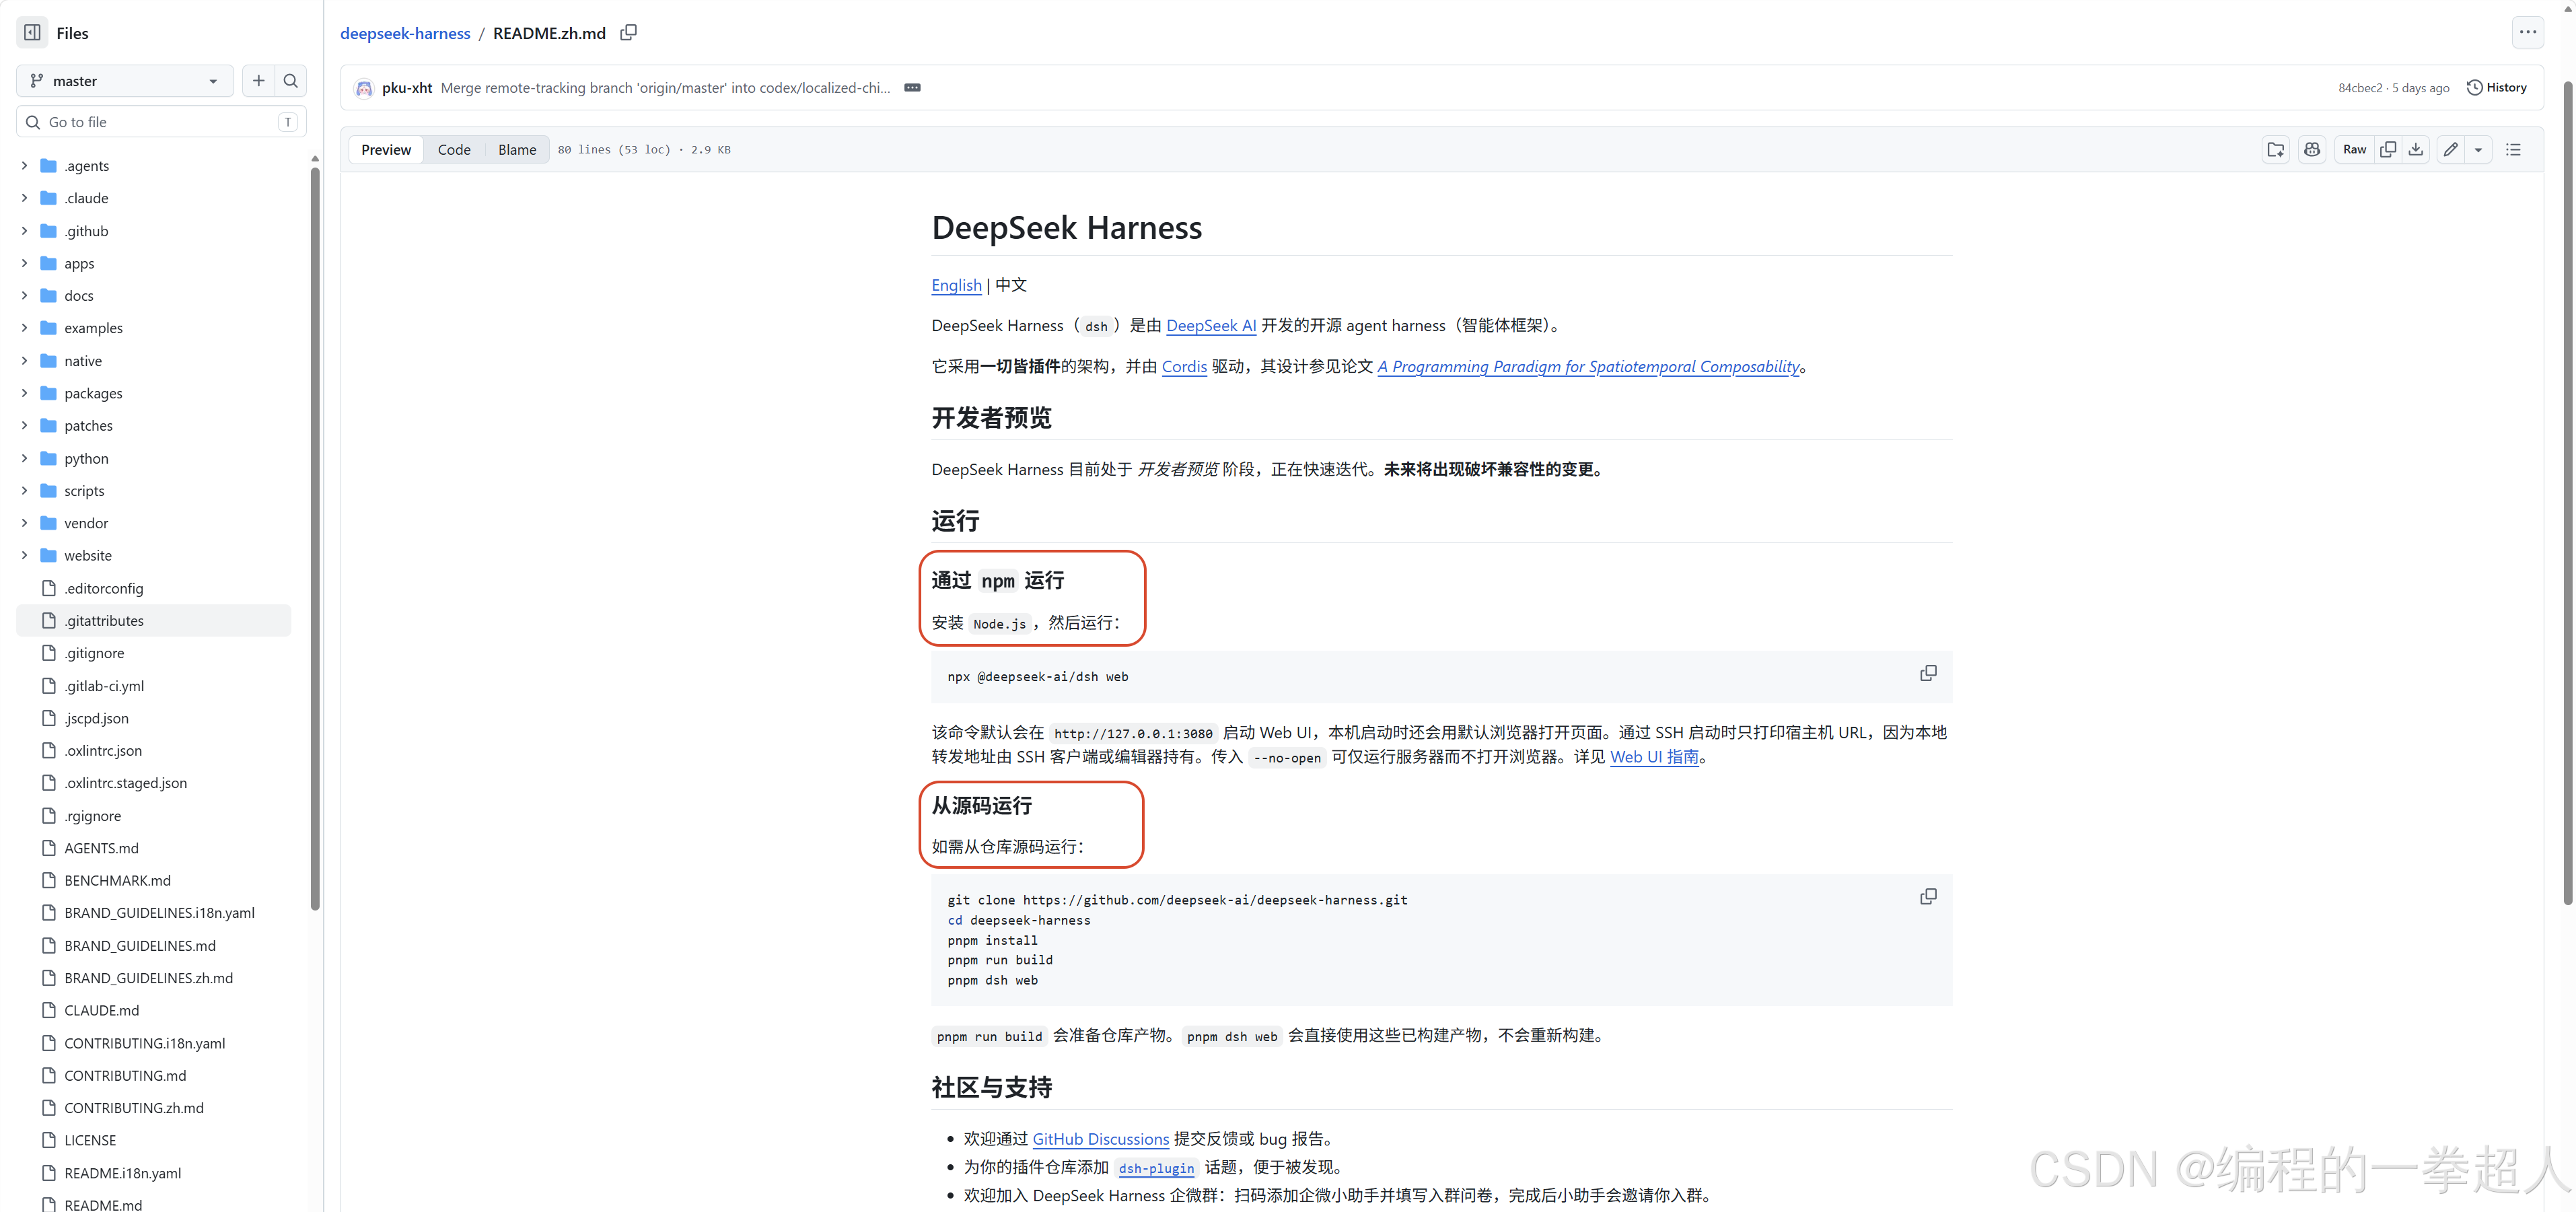Go to deepseek-harness repository breadcrumb
The image size is (2576, 1212).
click(x=405, y=33)
